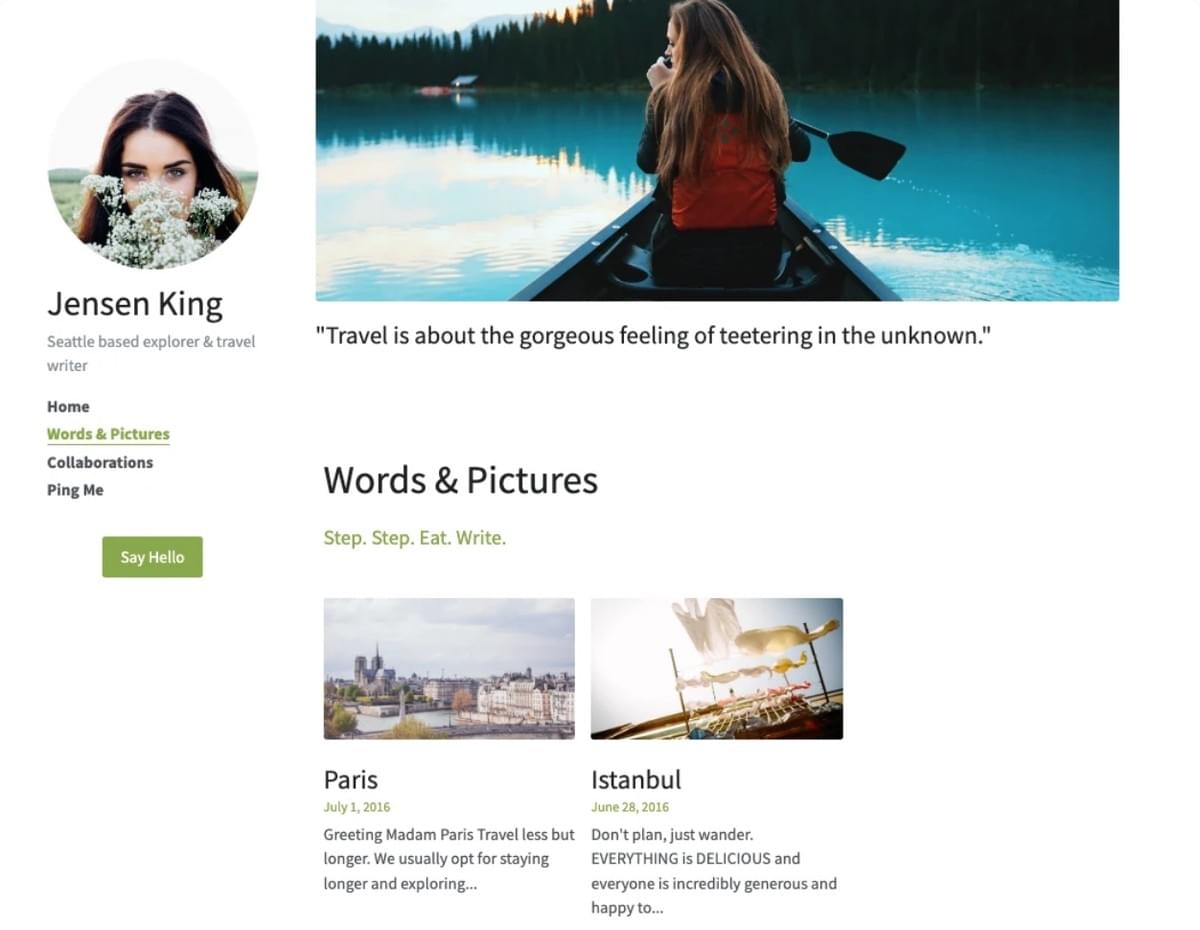Viewport: 1200px width, 930px height.
Task: Open the Home page
Action: click(68, 406)
